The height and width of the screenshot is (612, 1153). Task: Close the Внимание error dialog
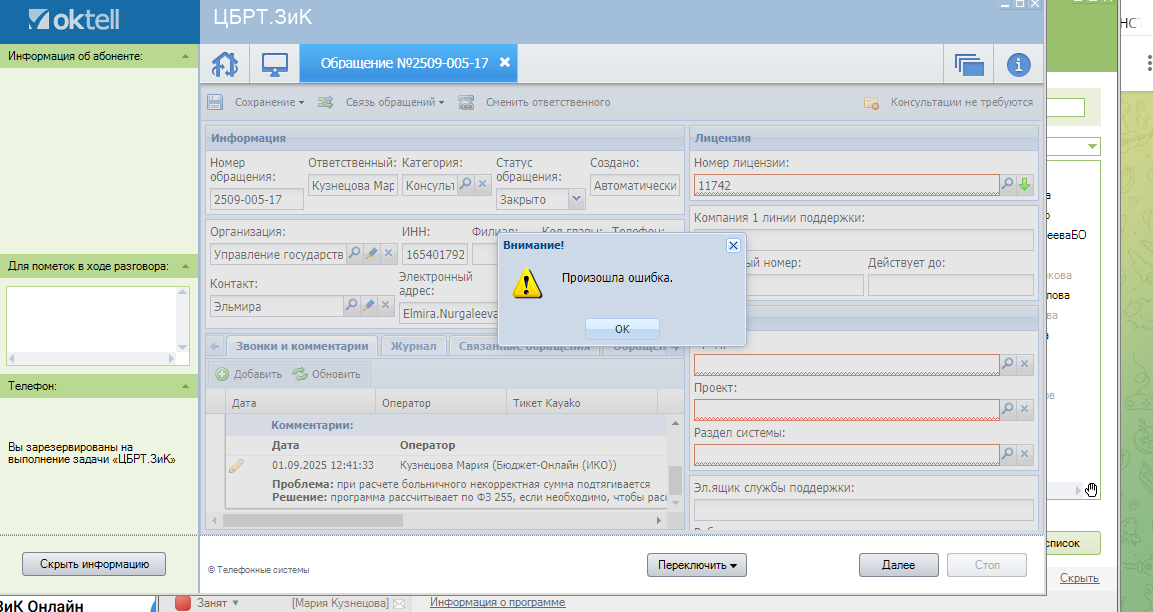click(733, 246)
